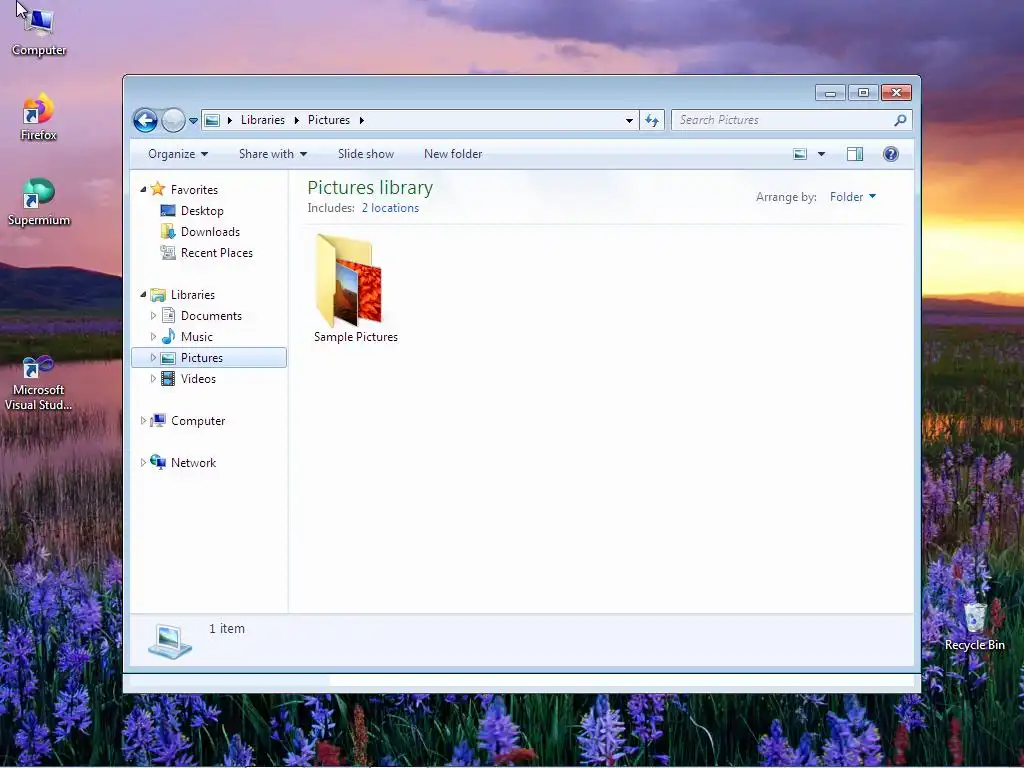The image size is (1024, 768).
Task: Open the 2 locations link
Action: pos(391,208)
